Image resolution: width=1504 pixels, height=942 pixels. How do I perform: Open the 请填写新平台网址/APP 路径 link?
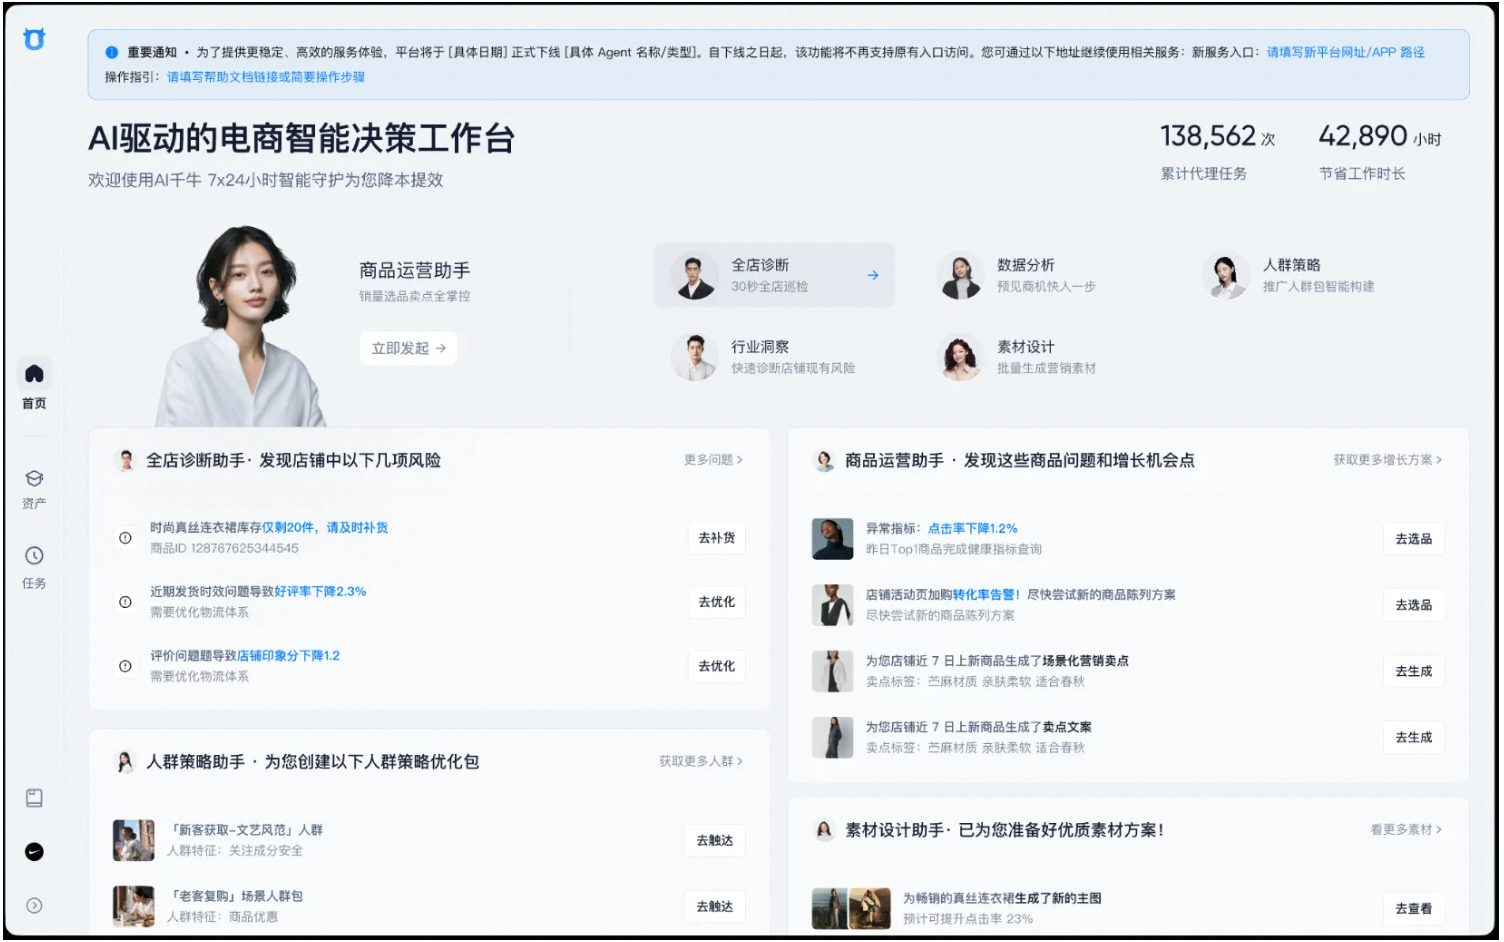pos(1345,52)
